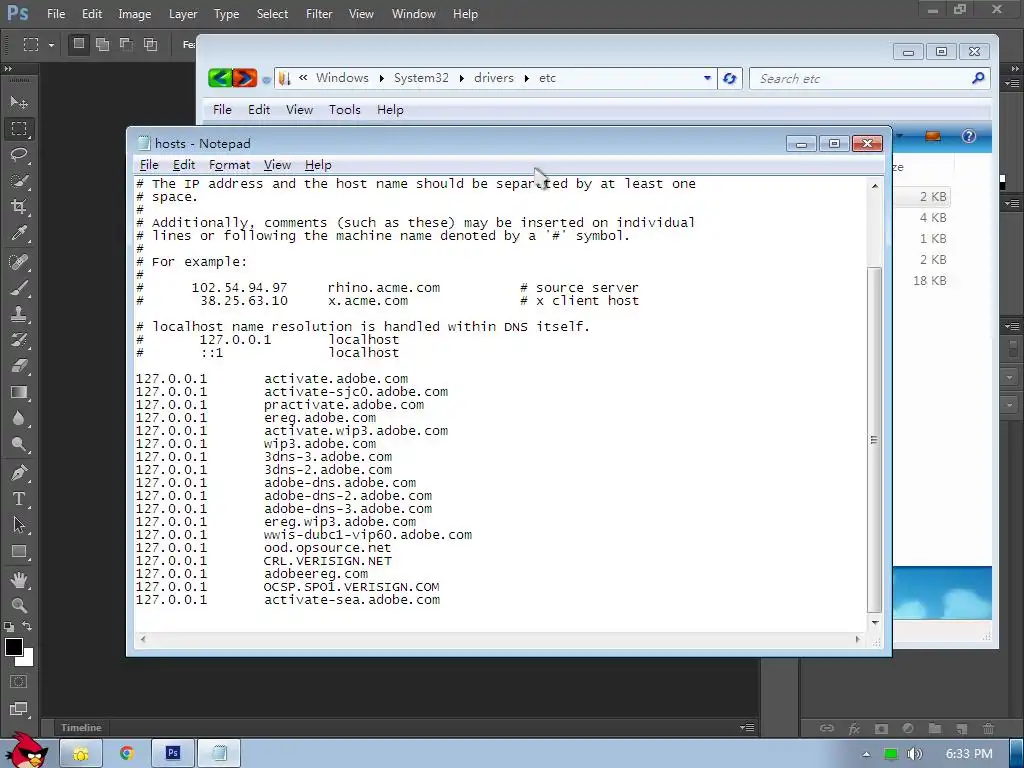Open the Timeline panel flyout menu
The width and height of the screenshot is (1024, 768).
pyautogui.click(x=748, y=728)
